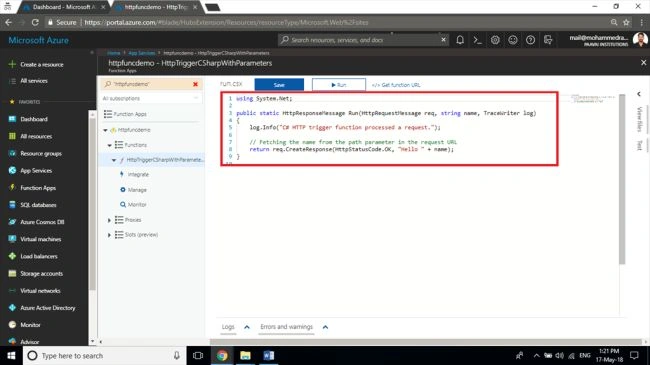The image size is (650, 365).
Task: Expand the right side panel arrow
Action: click(639, 94)
